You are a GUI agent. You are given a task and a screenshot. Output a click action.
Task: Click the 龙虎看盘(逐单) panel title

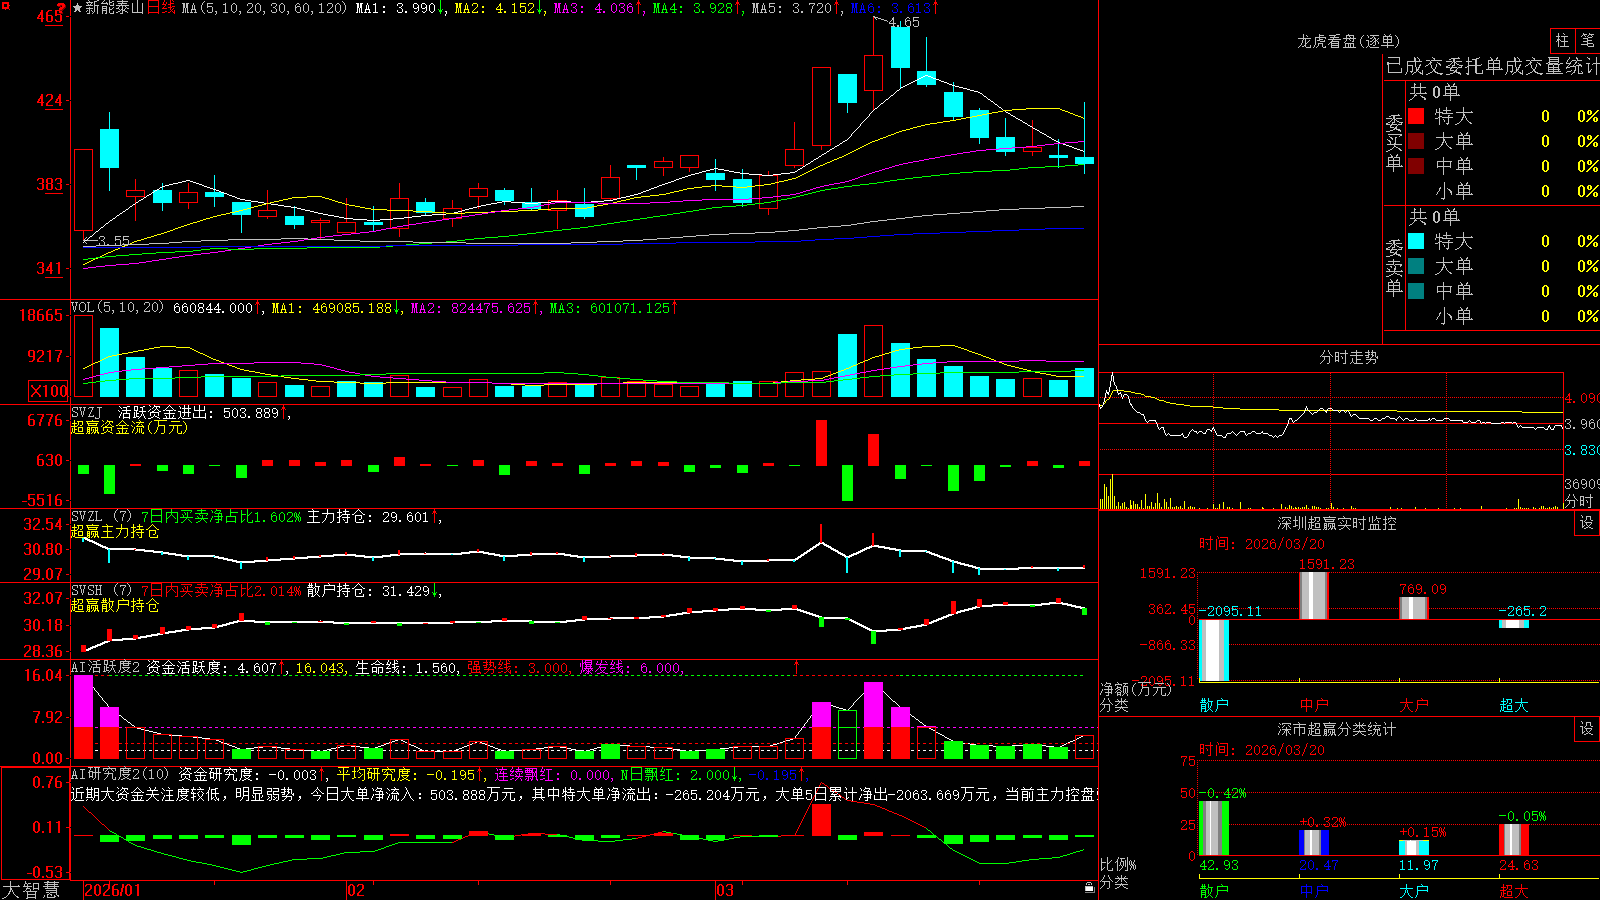(x=1349, y=41)
